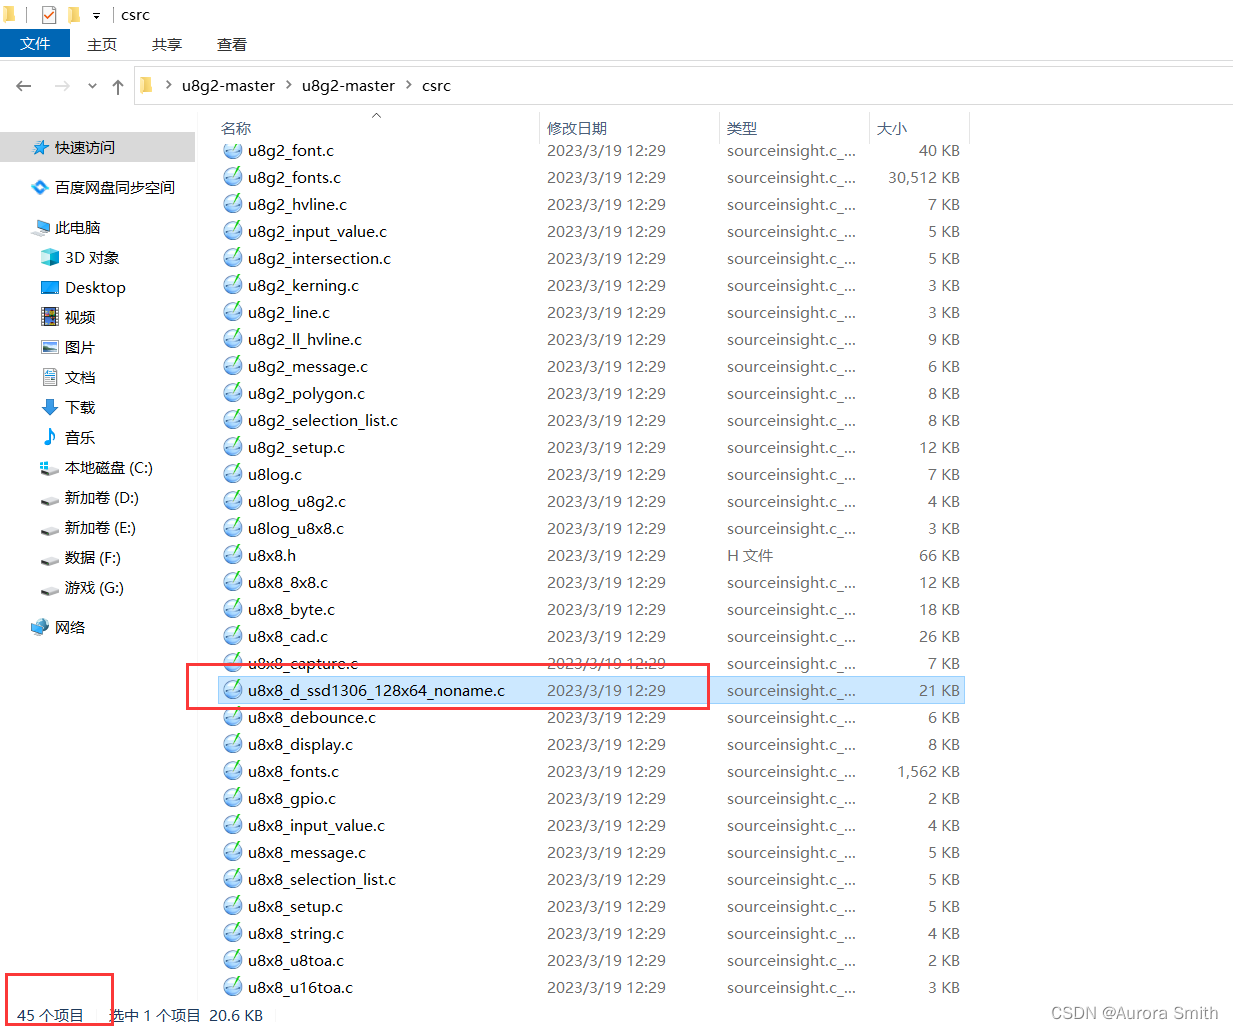Expand chevron before csrc breadcrumb
The image size is (1233, 1029).
pyautogui.click(x=409, y=85)
